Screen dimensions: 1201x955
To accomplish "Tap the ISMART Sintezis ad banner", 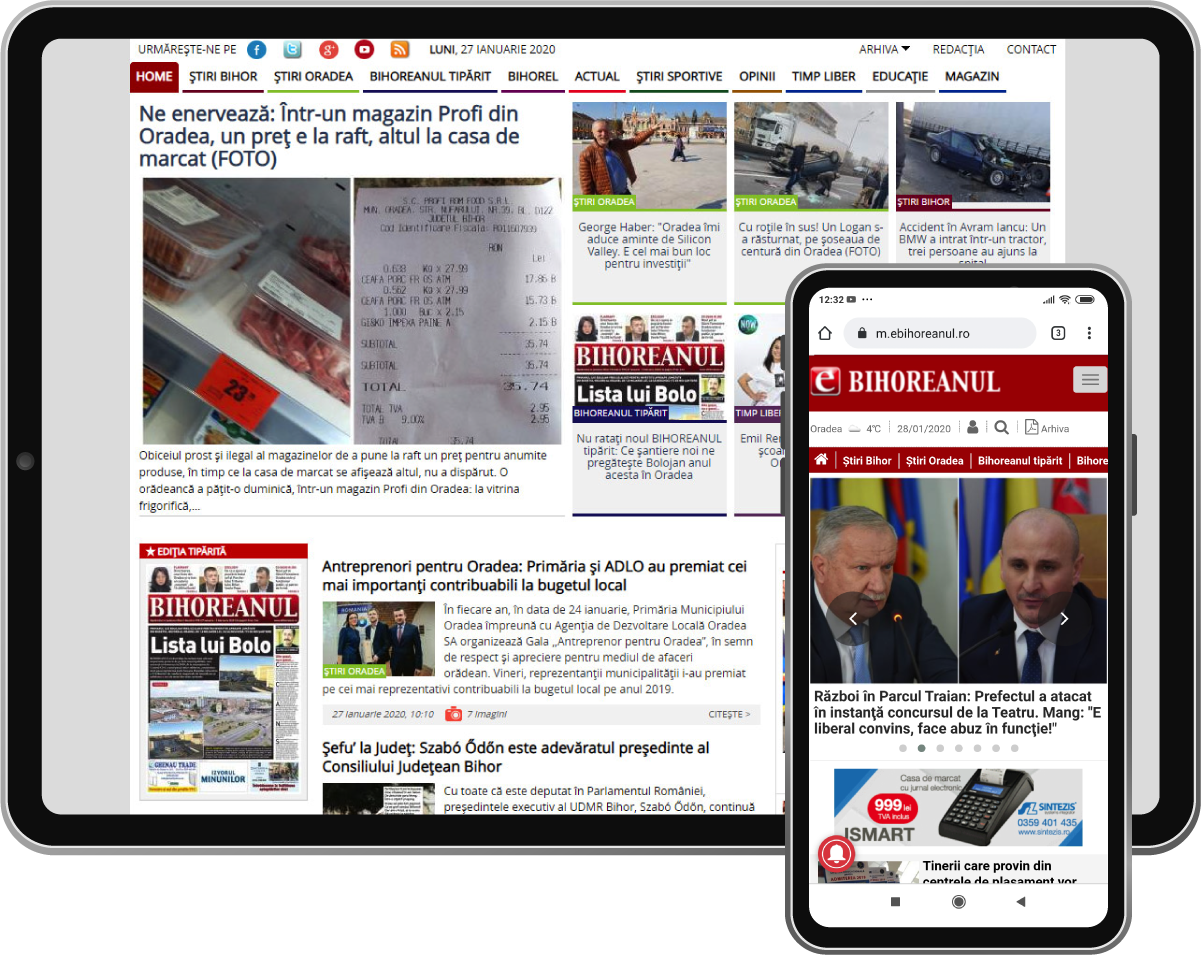I will pos(958,807).
